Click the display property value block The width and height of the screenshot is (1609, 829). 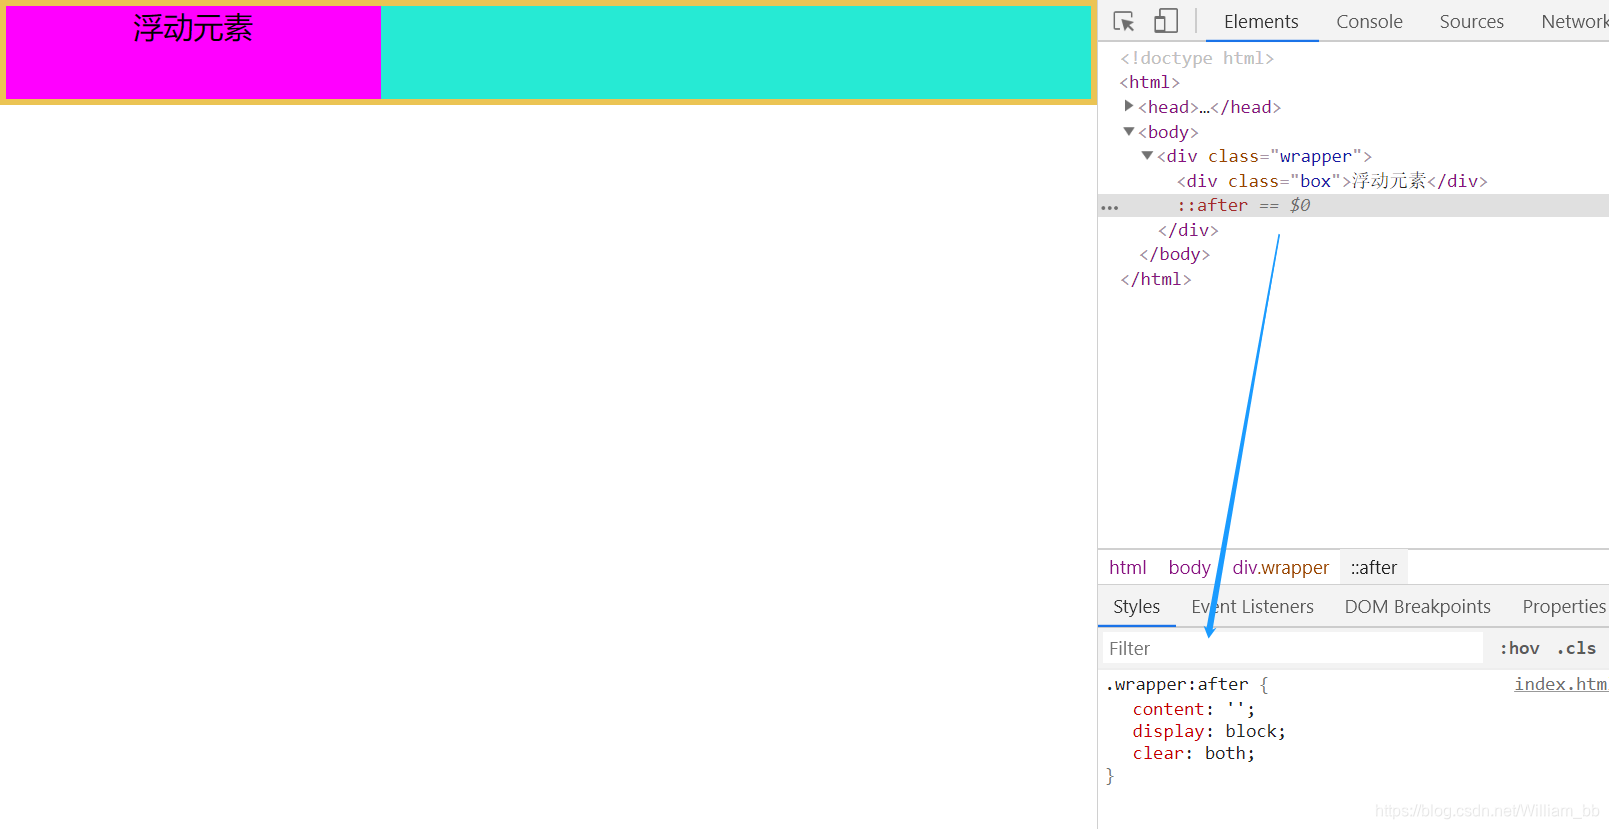tap(1251, 731)
